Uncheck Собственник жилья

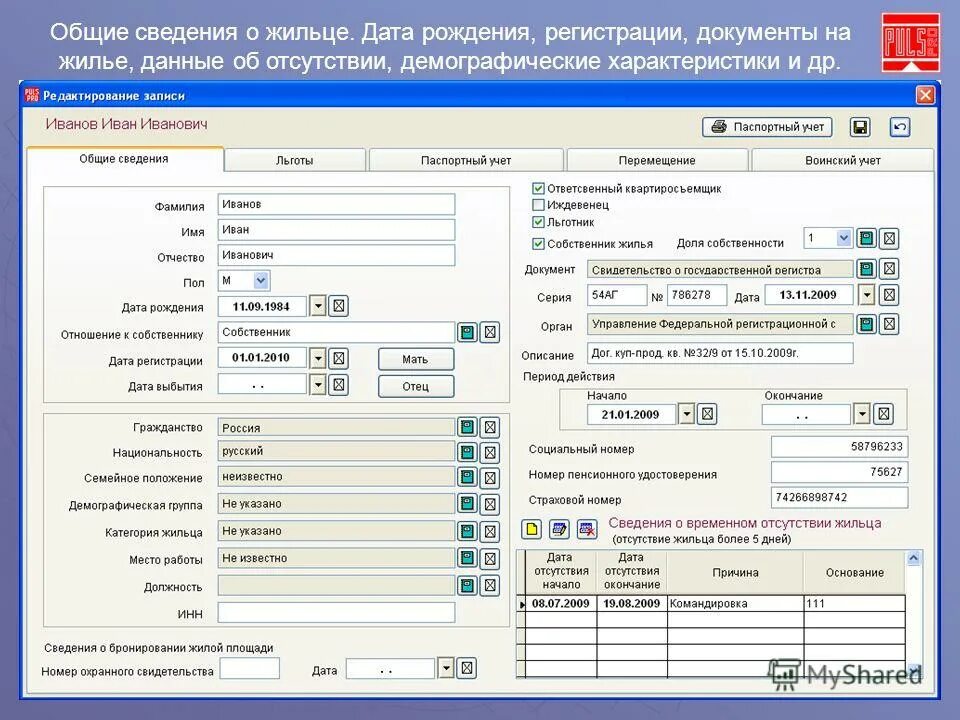(537, 241)
